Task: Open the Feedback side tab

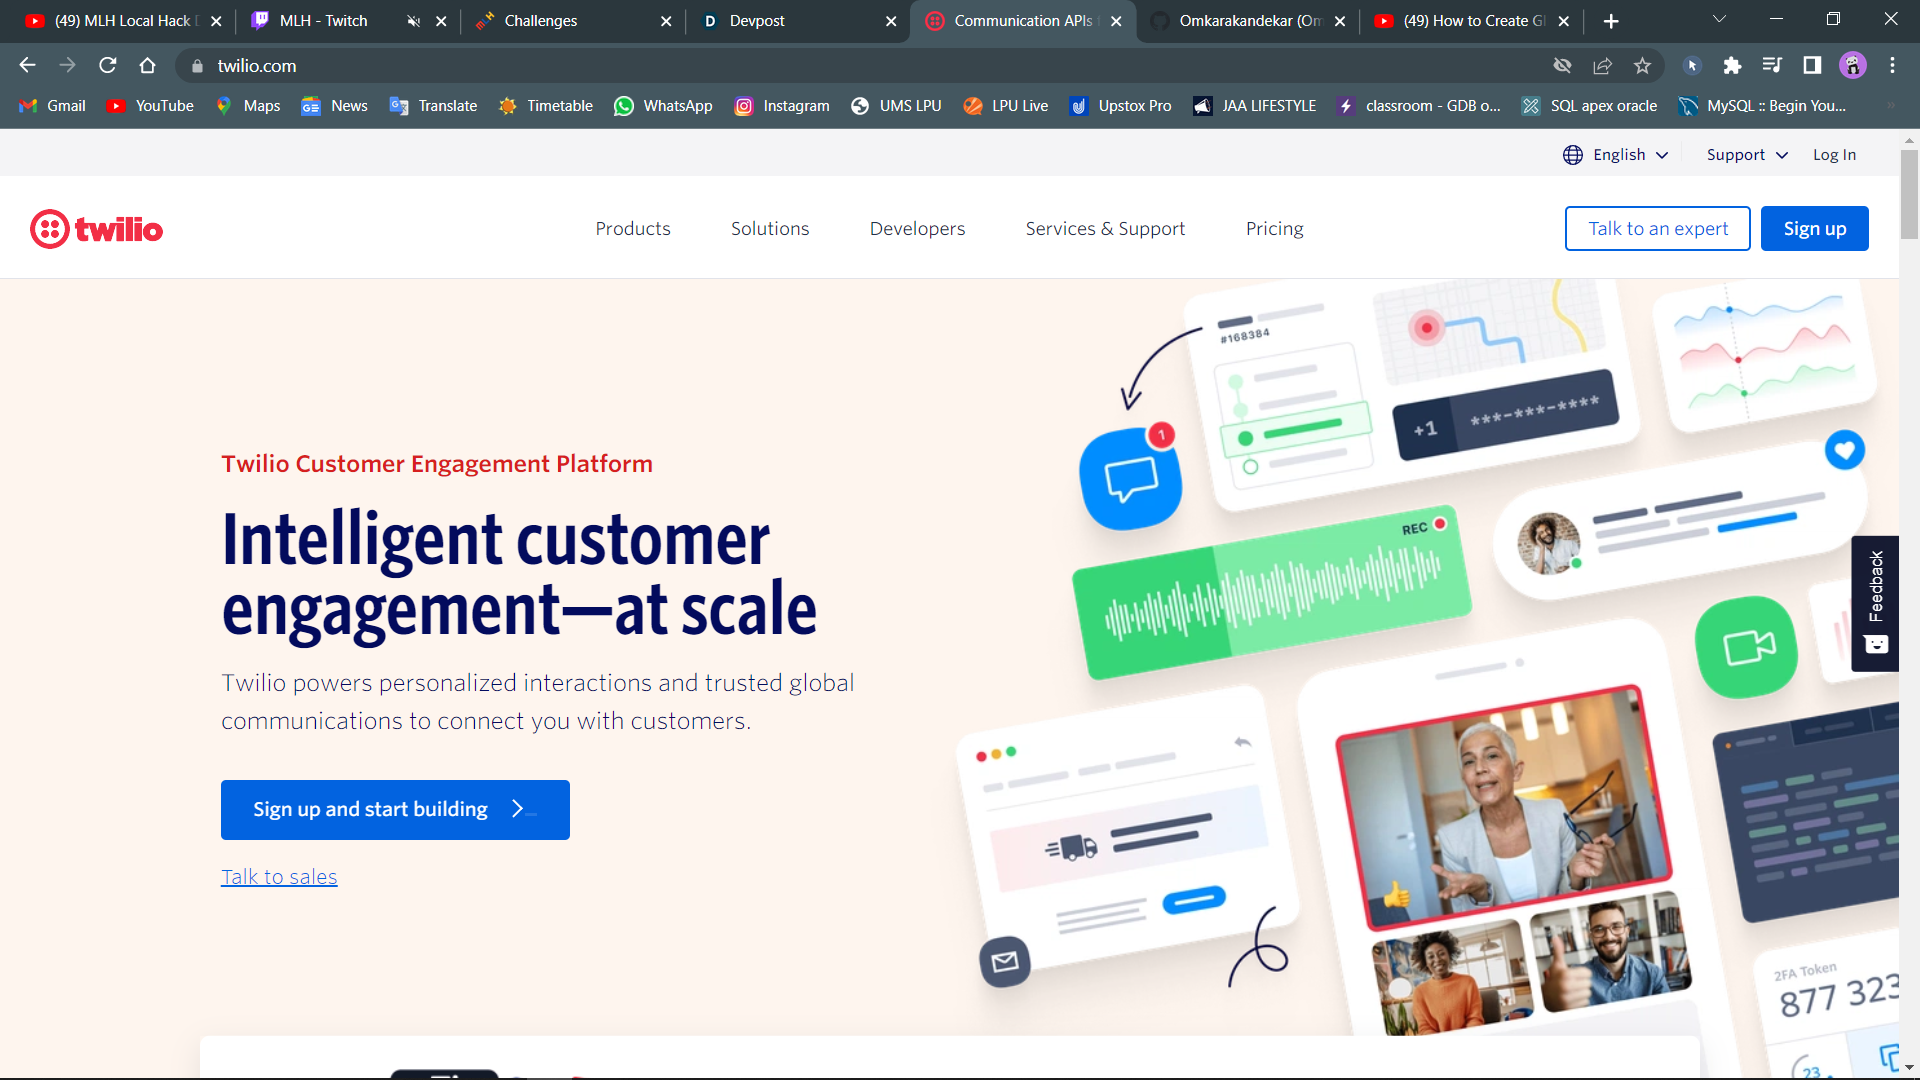Action: click(1875, 602)
